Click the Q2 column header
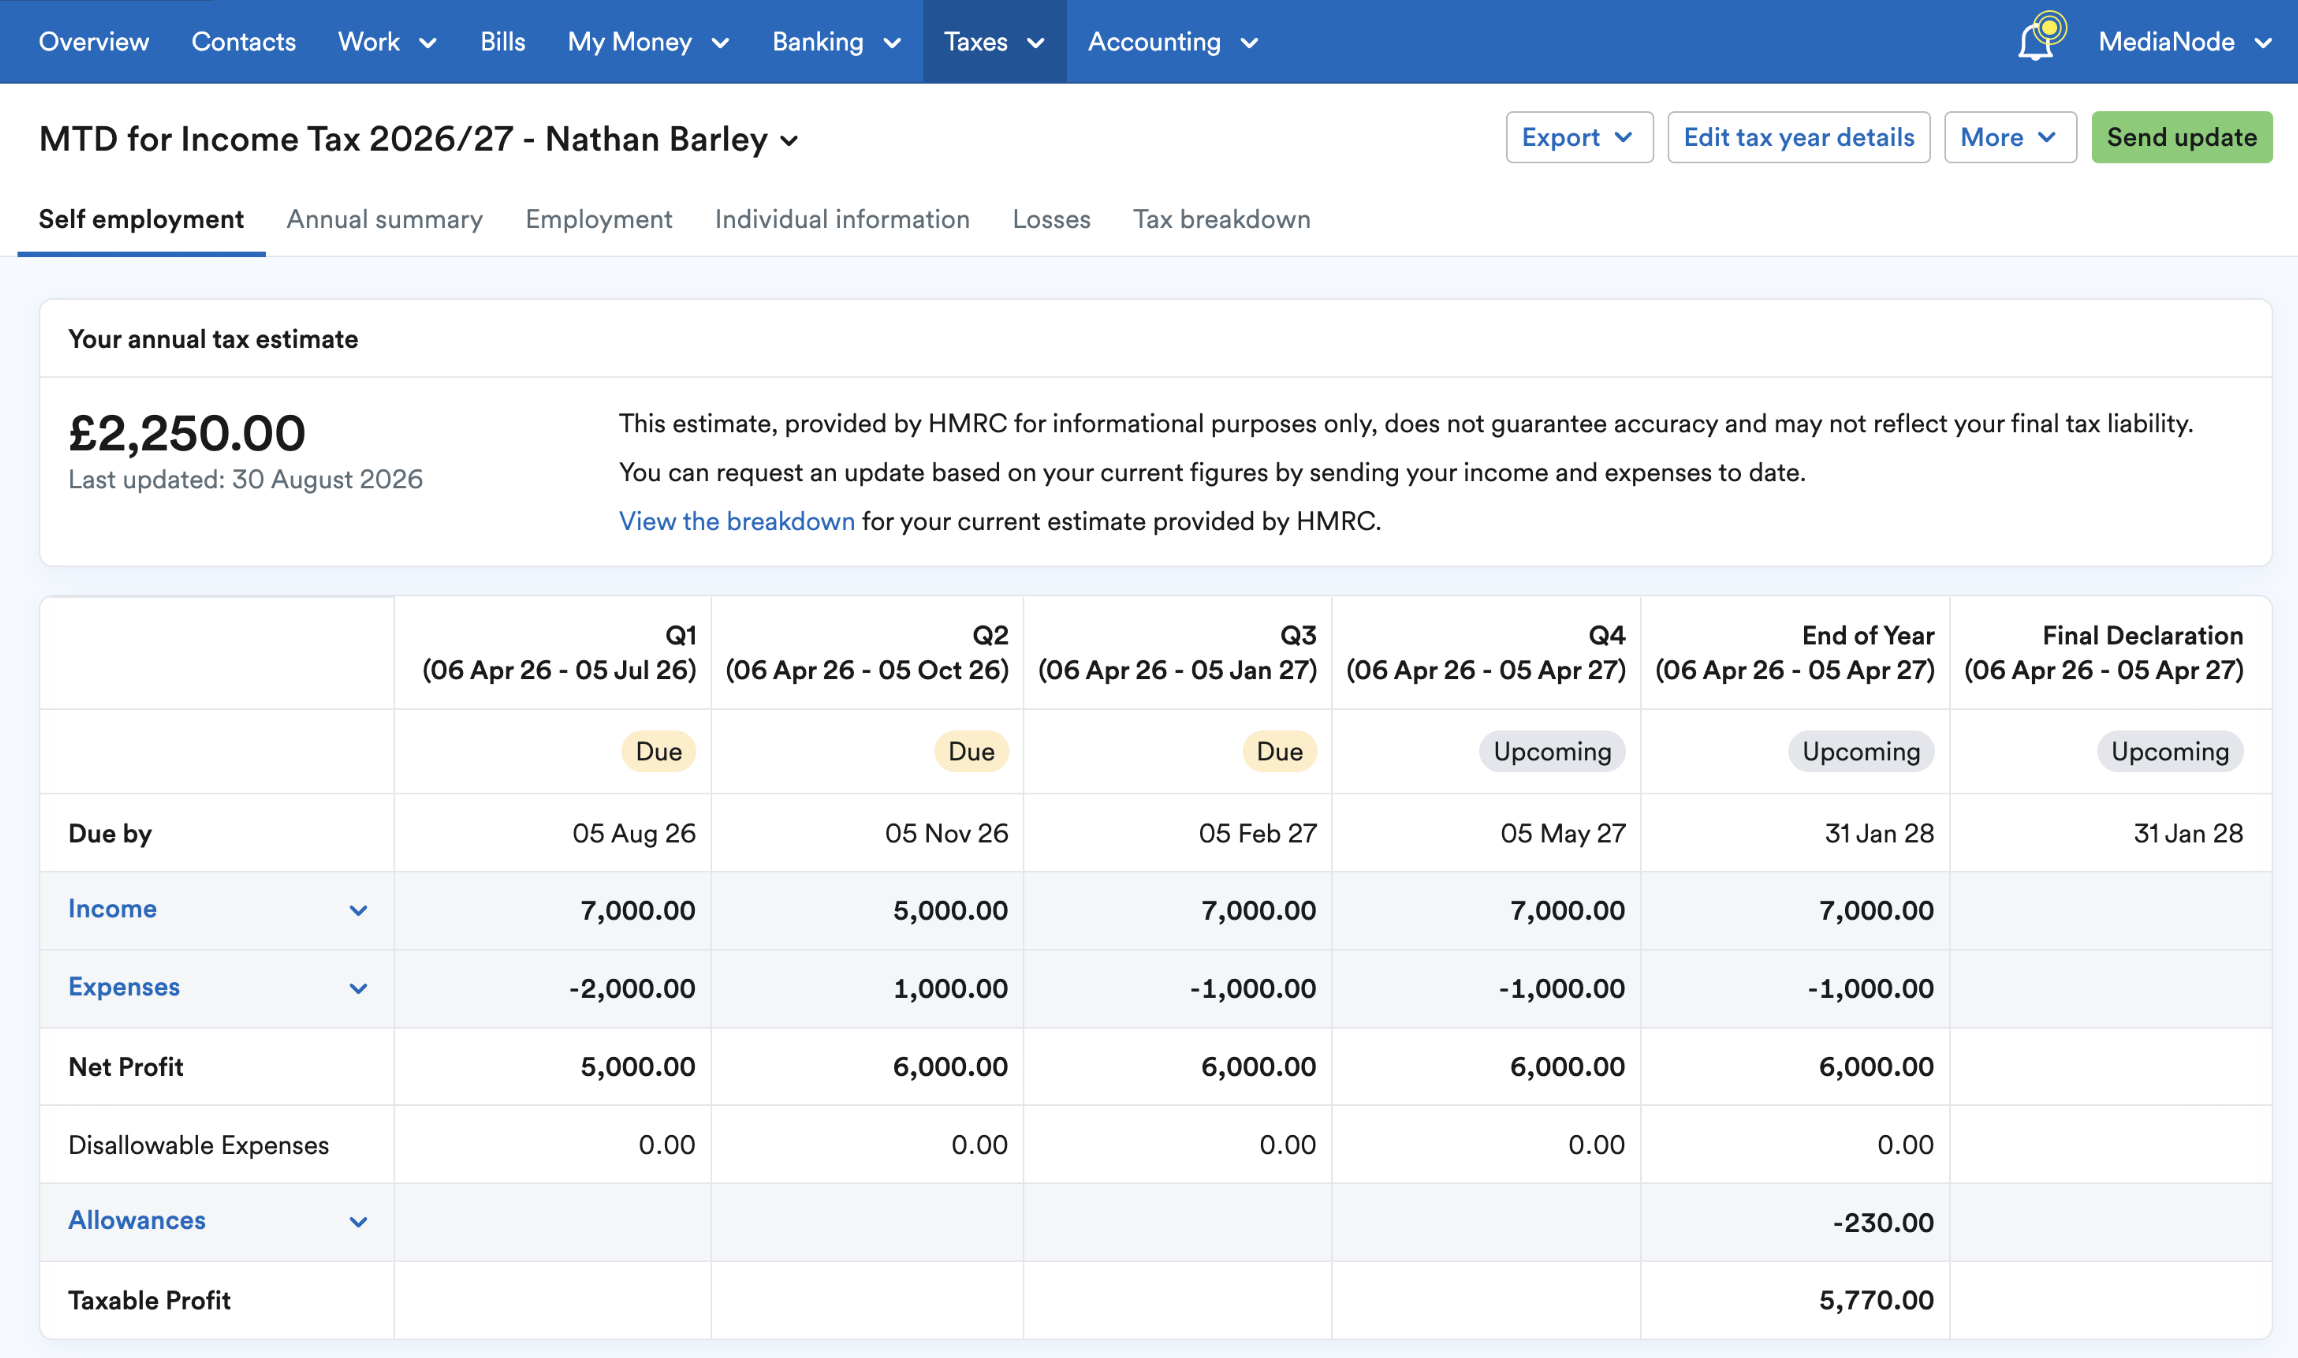The width and height of the screenshot is (2298, 1358). tap(867, 652)
